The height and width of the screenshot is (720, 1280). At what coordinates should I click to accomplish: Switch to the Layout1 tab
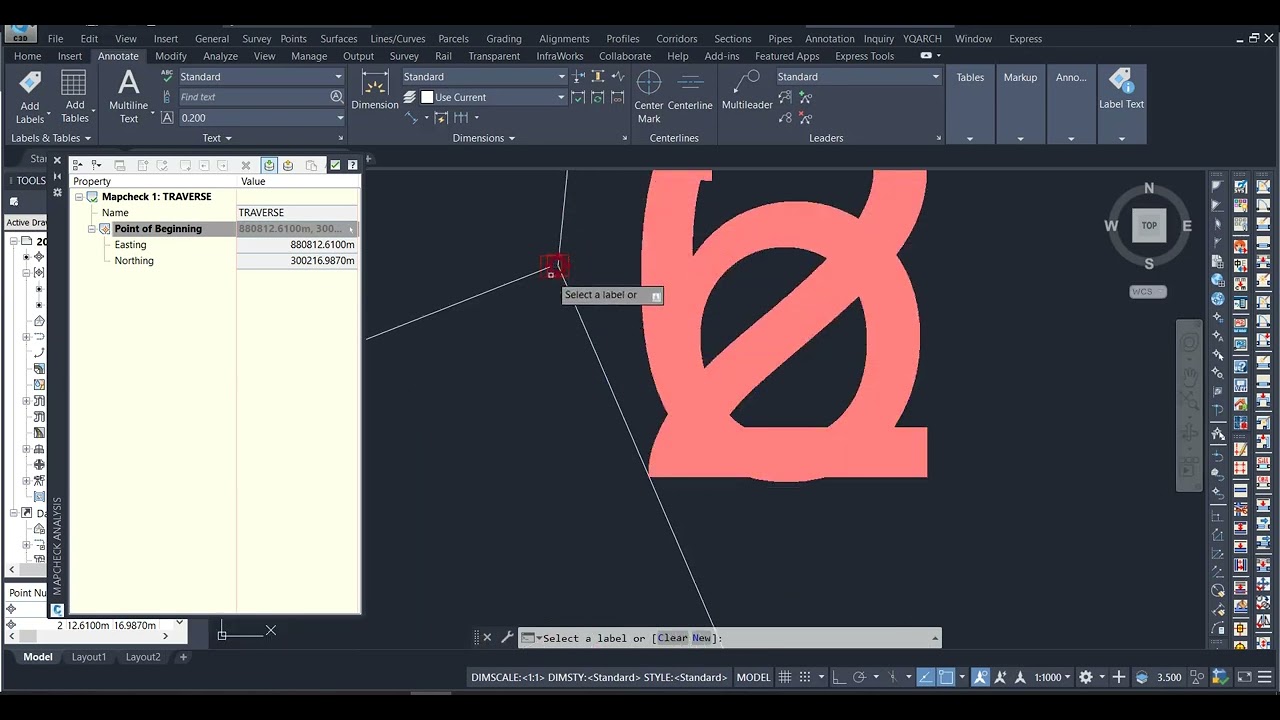click(89, 657)
